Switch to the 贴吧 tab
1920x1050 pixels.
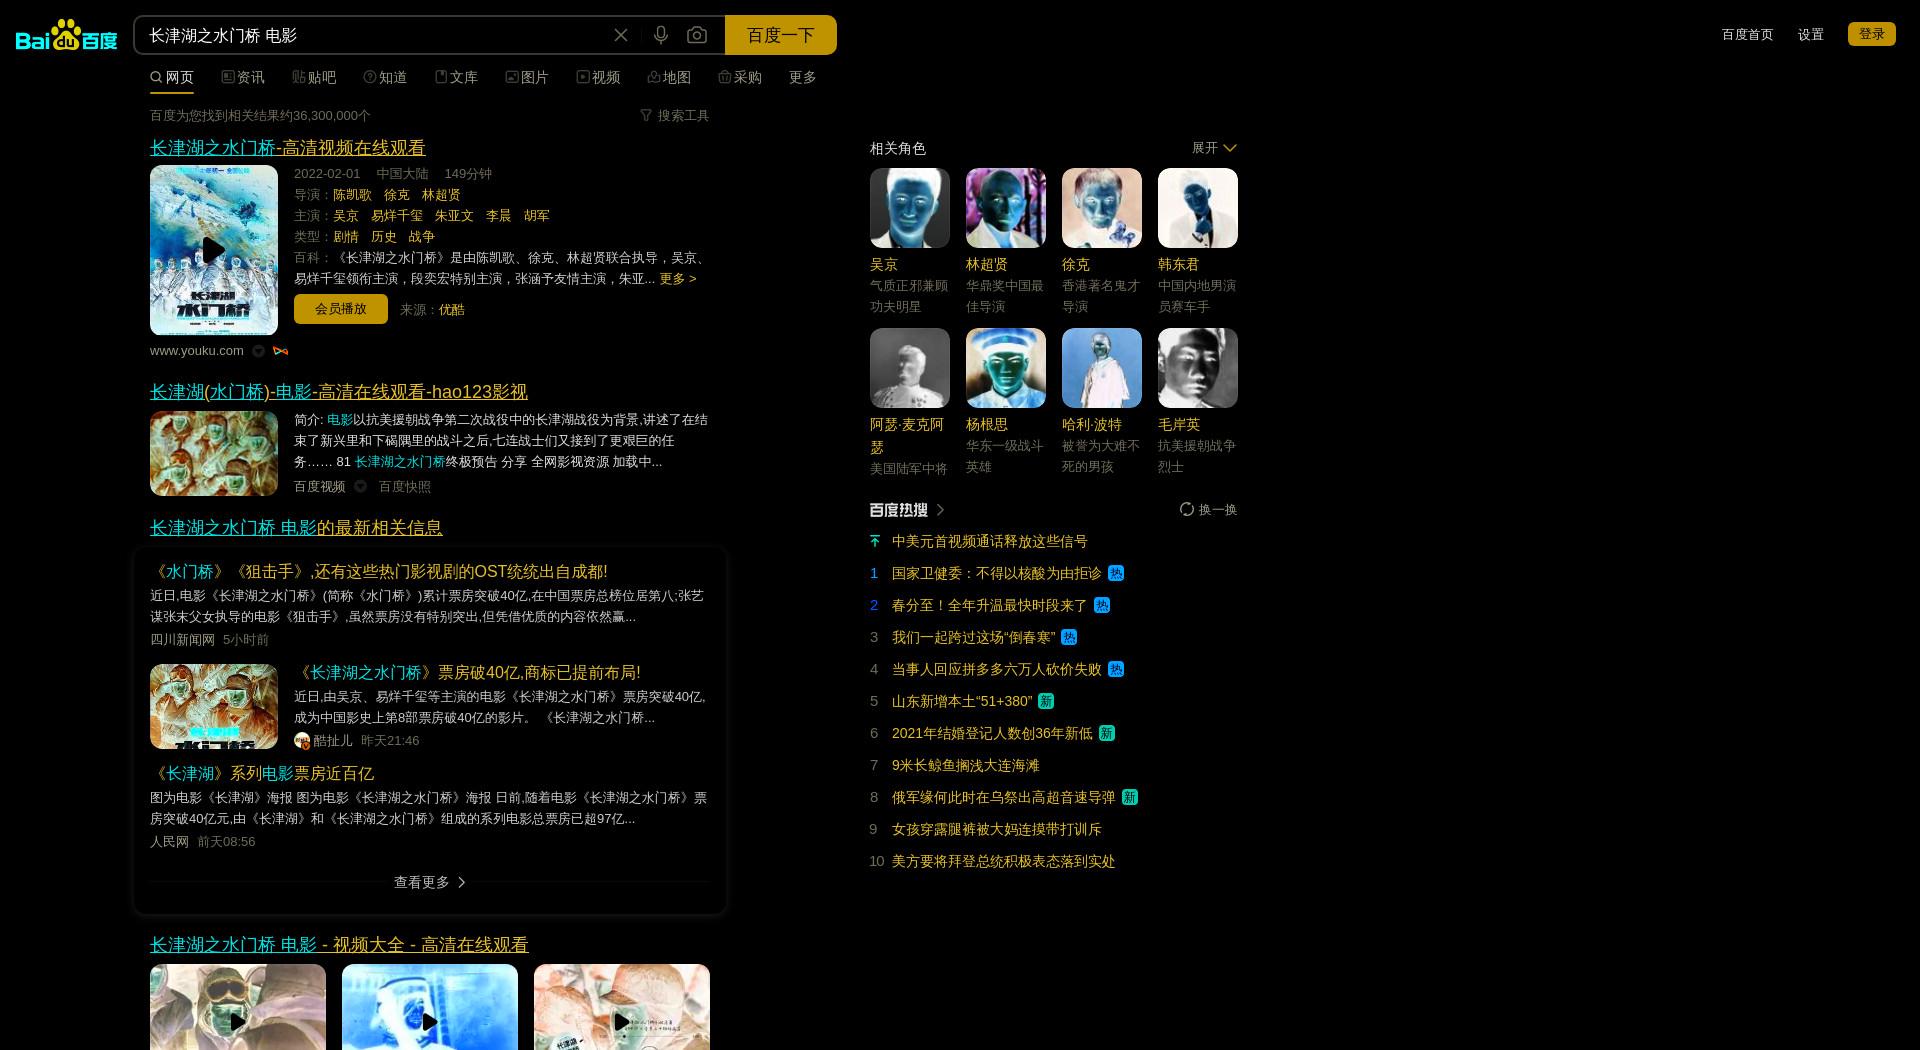point(314,77)
